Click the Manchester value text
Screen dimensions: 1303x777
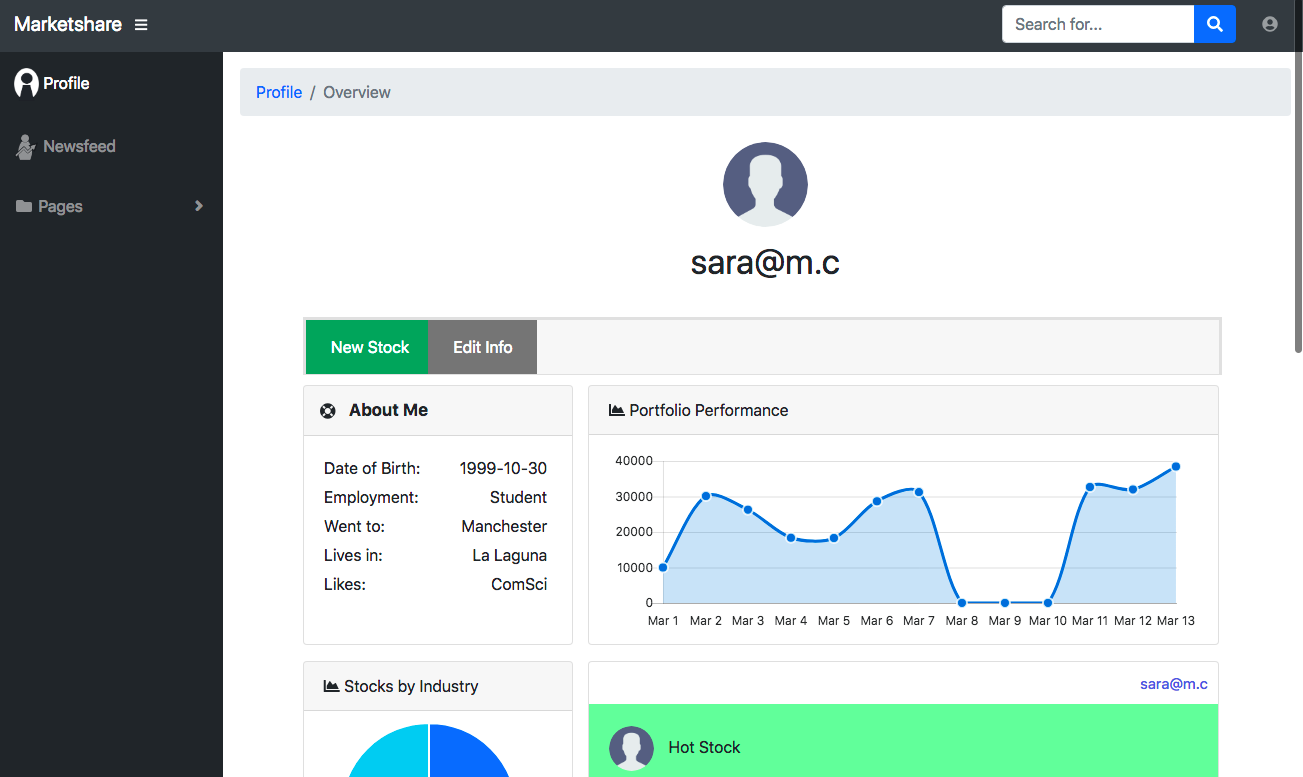[504, 526]
